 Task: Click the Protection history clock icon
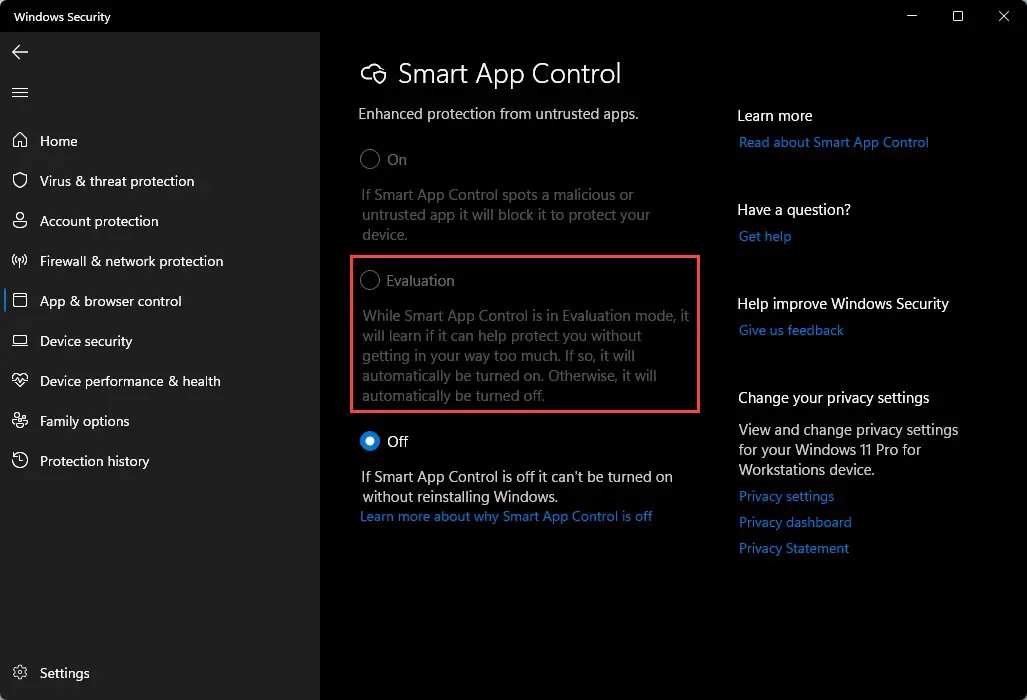20,460
